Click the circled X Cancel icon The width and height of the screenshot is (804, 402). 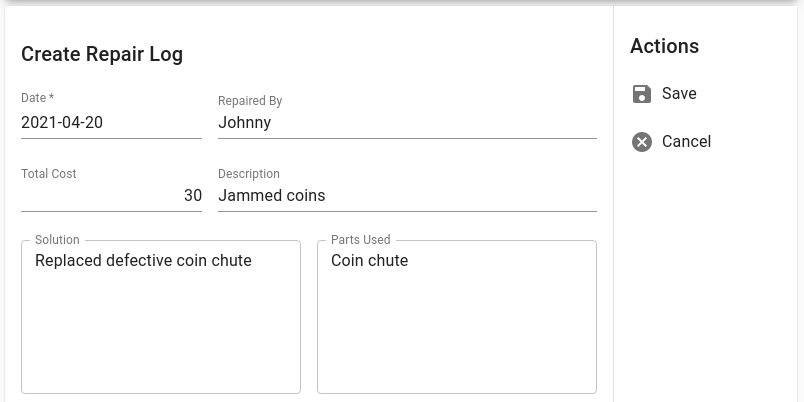641,142
